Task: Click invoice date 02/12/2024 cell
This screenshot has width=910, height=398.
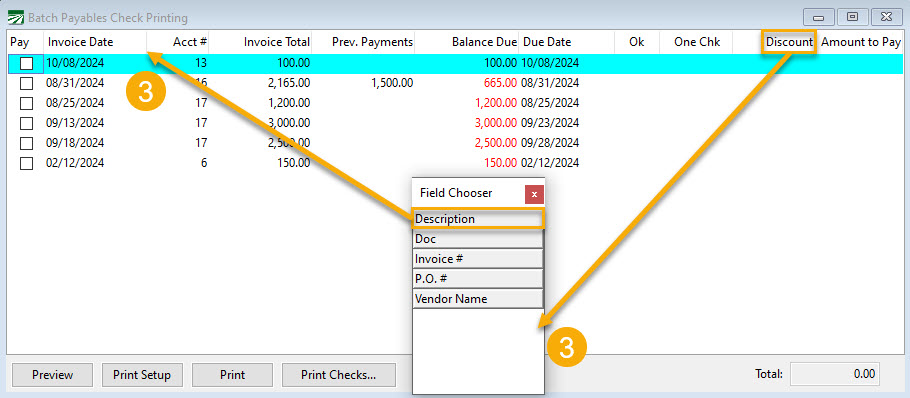Action: (75, 163)
